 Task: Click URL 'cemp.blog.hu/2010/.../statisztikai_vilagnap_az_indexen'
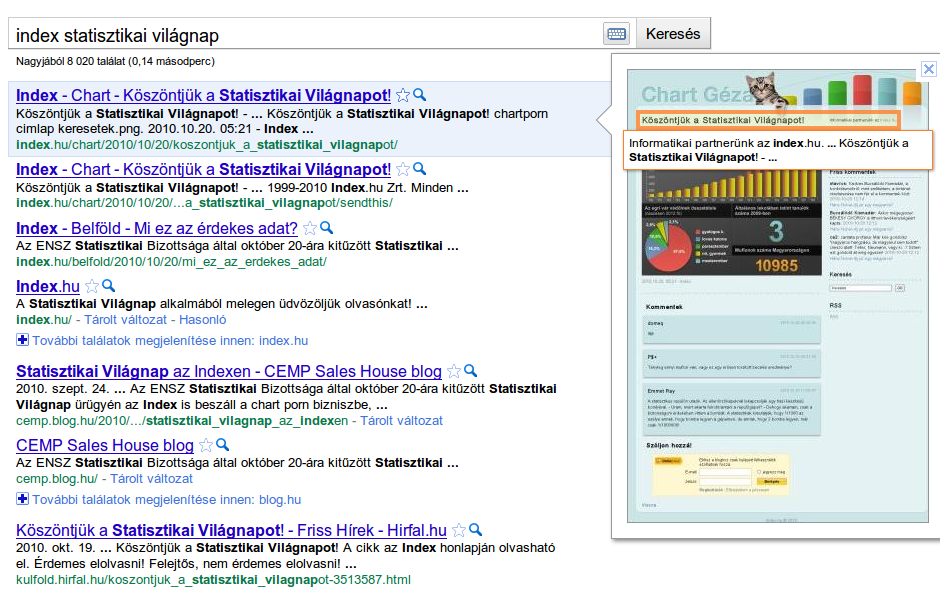182,421
